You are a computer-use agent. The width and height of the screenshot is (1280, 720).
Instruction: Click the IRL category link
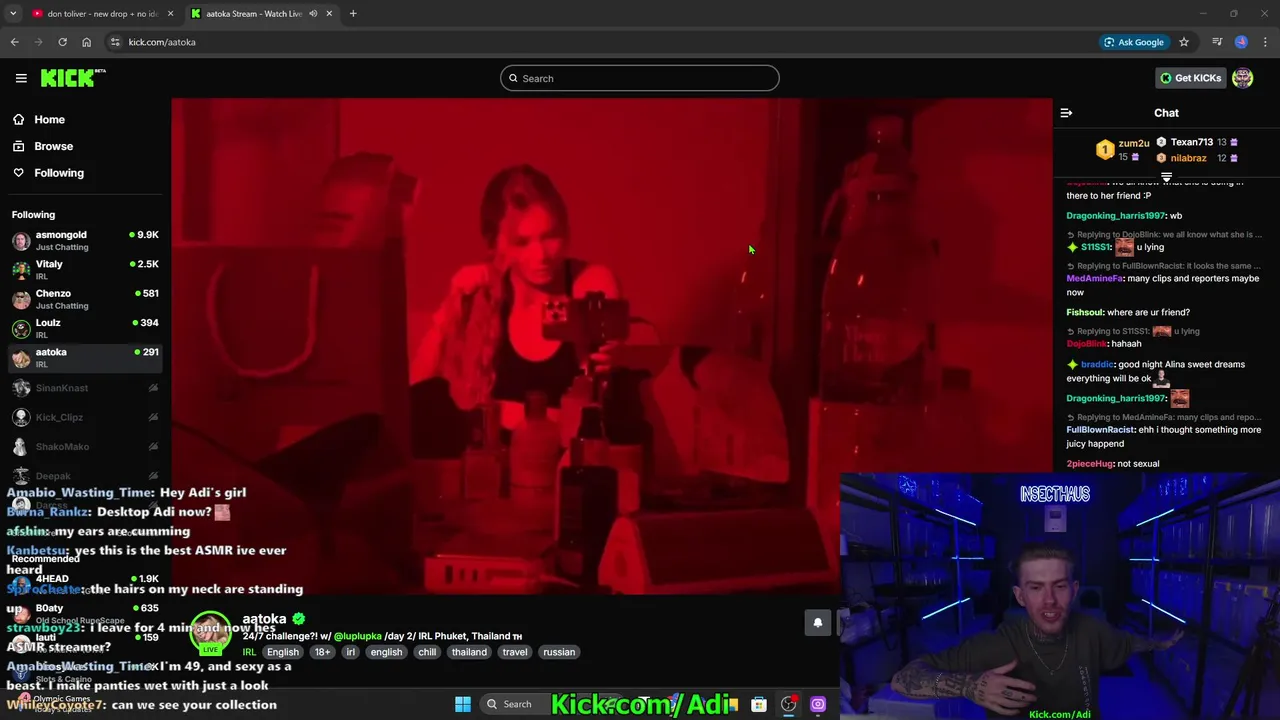pos(249,652)
